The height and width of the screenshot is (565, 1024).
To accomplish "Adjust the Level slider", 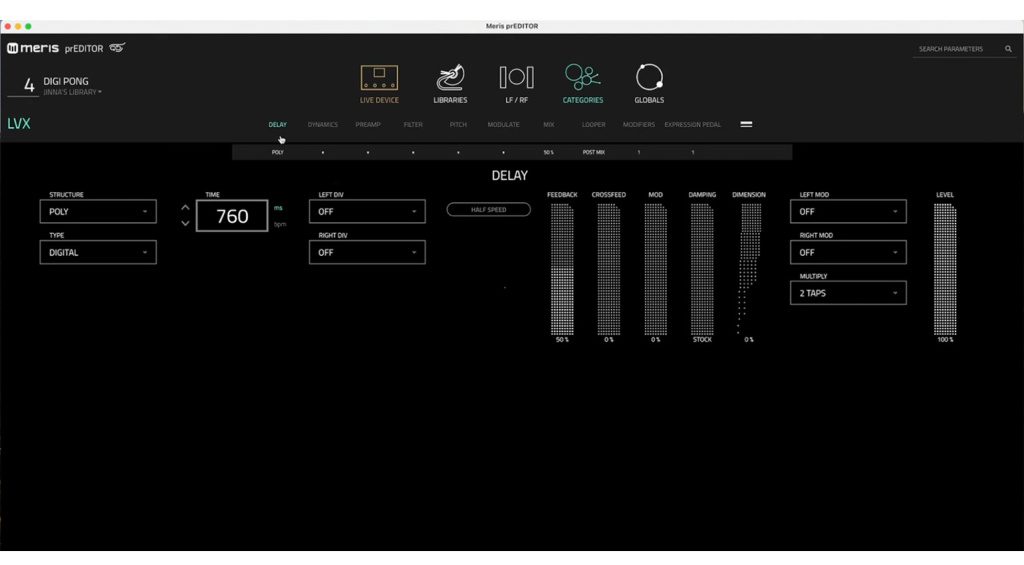I will 945,269.
